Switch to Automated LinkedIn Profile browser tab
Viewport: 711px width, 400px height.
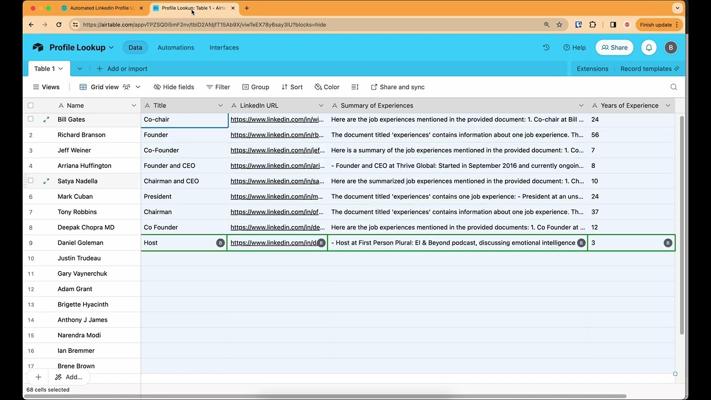tap(102, 8)
